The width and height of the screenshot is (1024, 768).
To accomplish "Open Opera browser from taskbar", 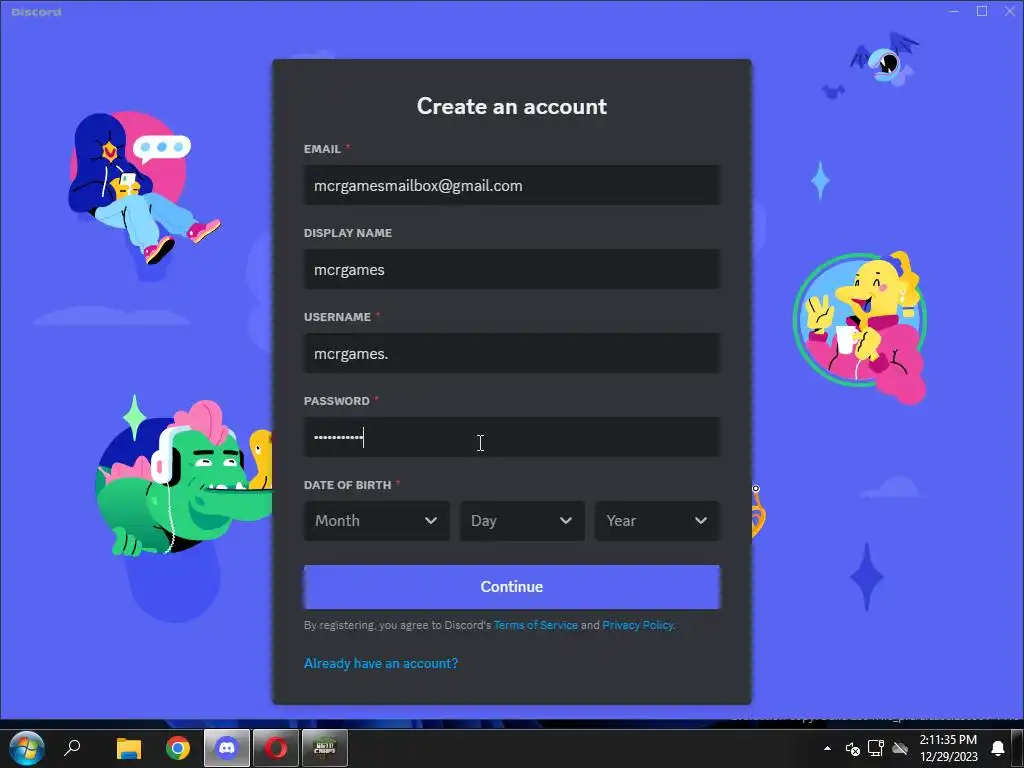I will click(x=276, y=748).
